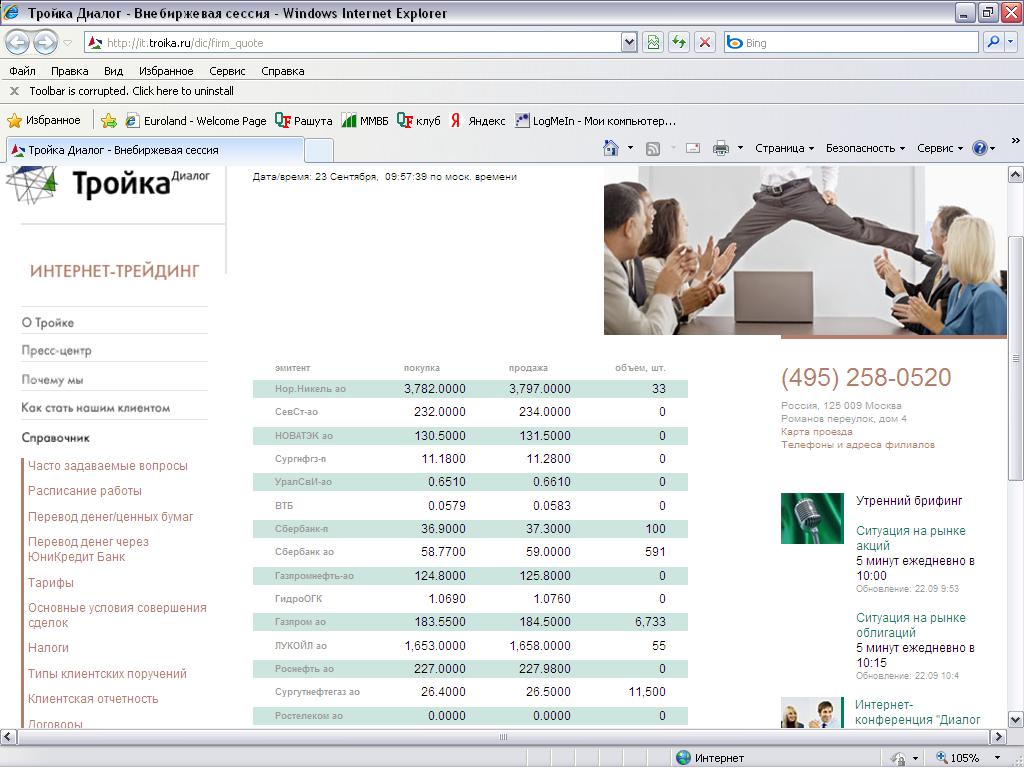The image size is (1024, 768).
Task: Open the Тарифы sidebar link
Action: (51, 583)
